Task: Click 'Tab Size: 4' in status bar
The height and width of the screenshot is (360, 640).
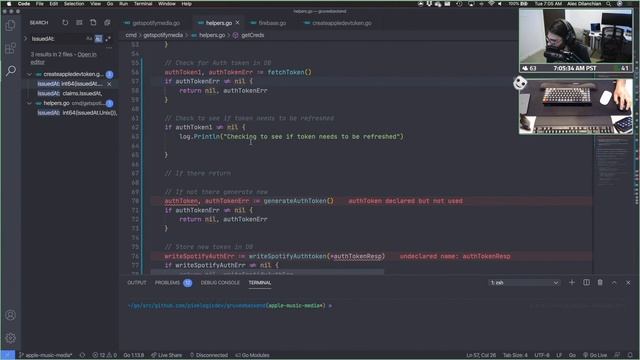Action: [515, 355]
